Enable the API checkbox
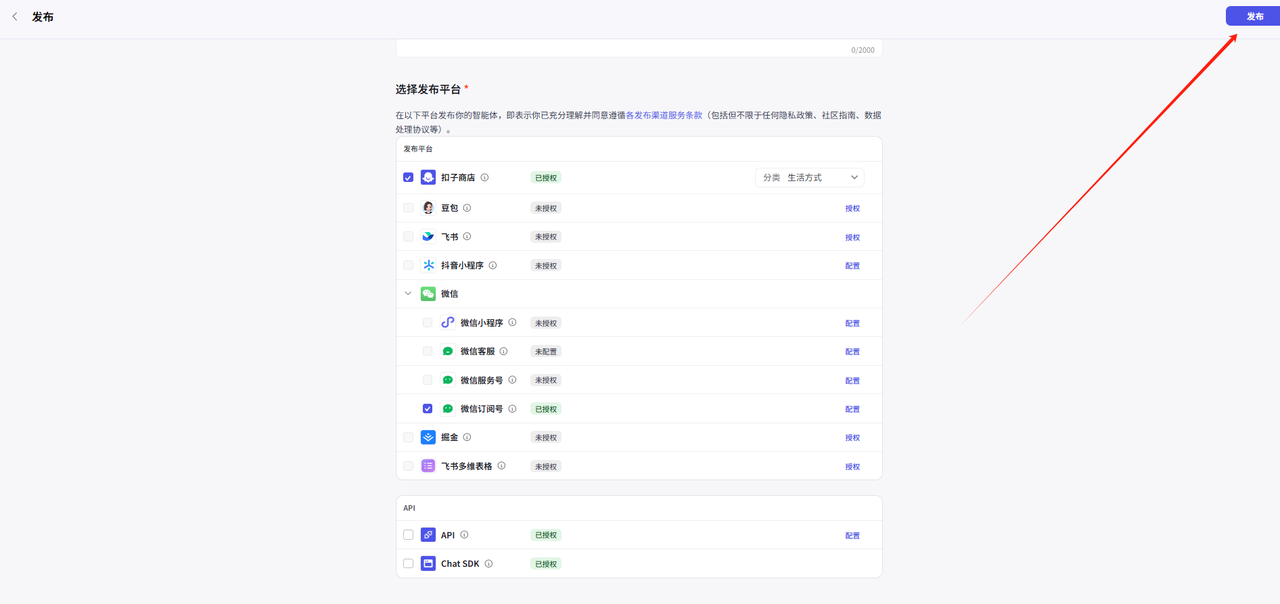1280x604 pixels. [x=408, y=535]
